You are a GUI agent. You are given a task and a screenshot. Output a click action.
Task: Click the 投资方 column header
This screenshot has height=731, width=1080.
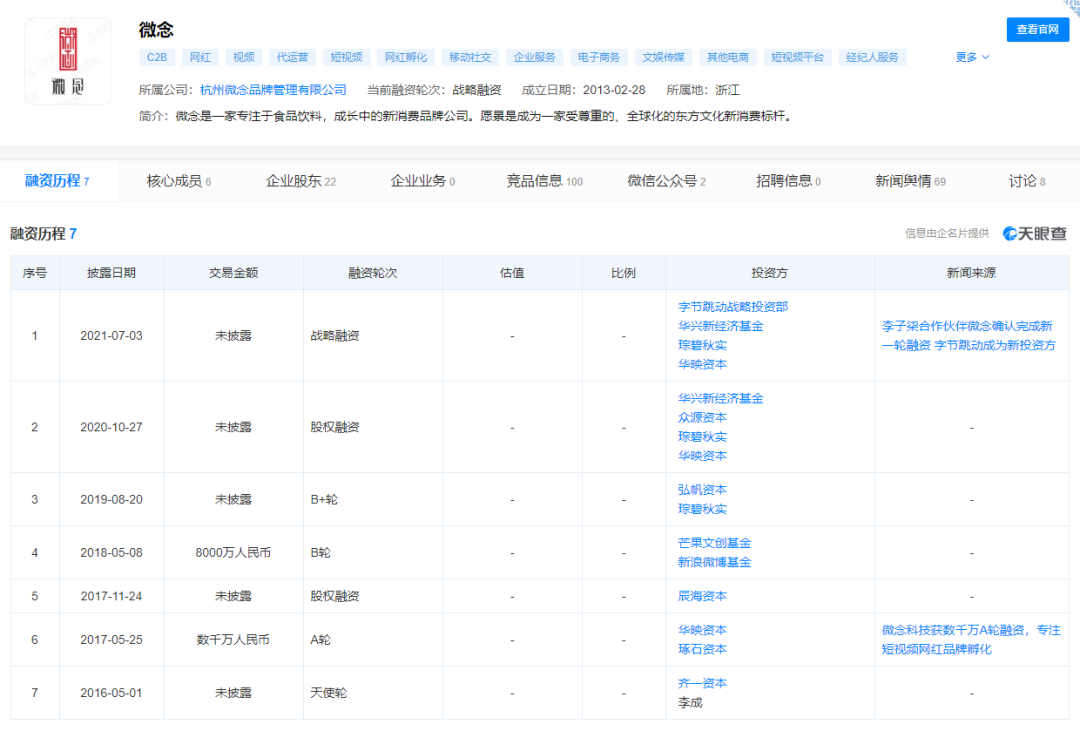coord(769,273)
